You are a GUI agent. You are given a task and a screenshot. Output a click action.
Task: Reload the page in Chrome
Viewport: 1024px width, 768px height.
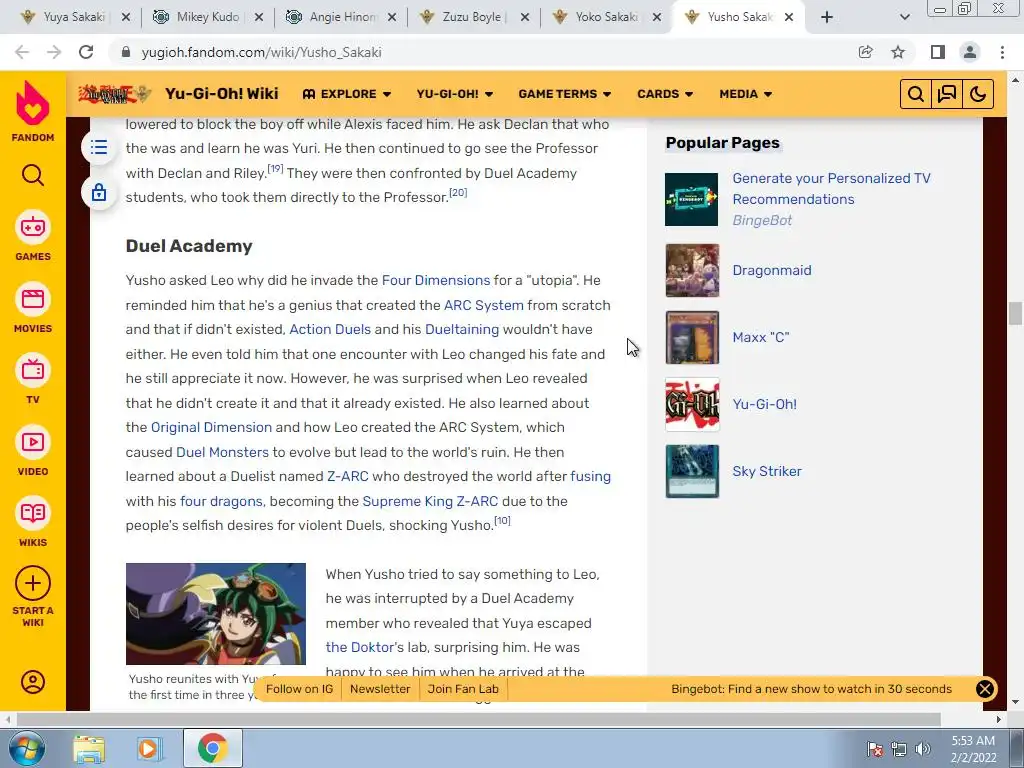[x=86, y=52]
